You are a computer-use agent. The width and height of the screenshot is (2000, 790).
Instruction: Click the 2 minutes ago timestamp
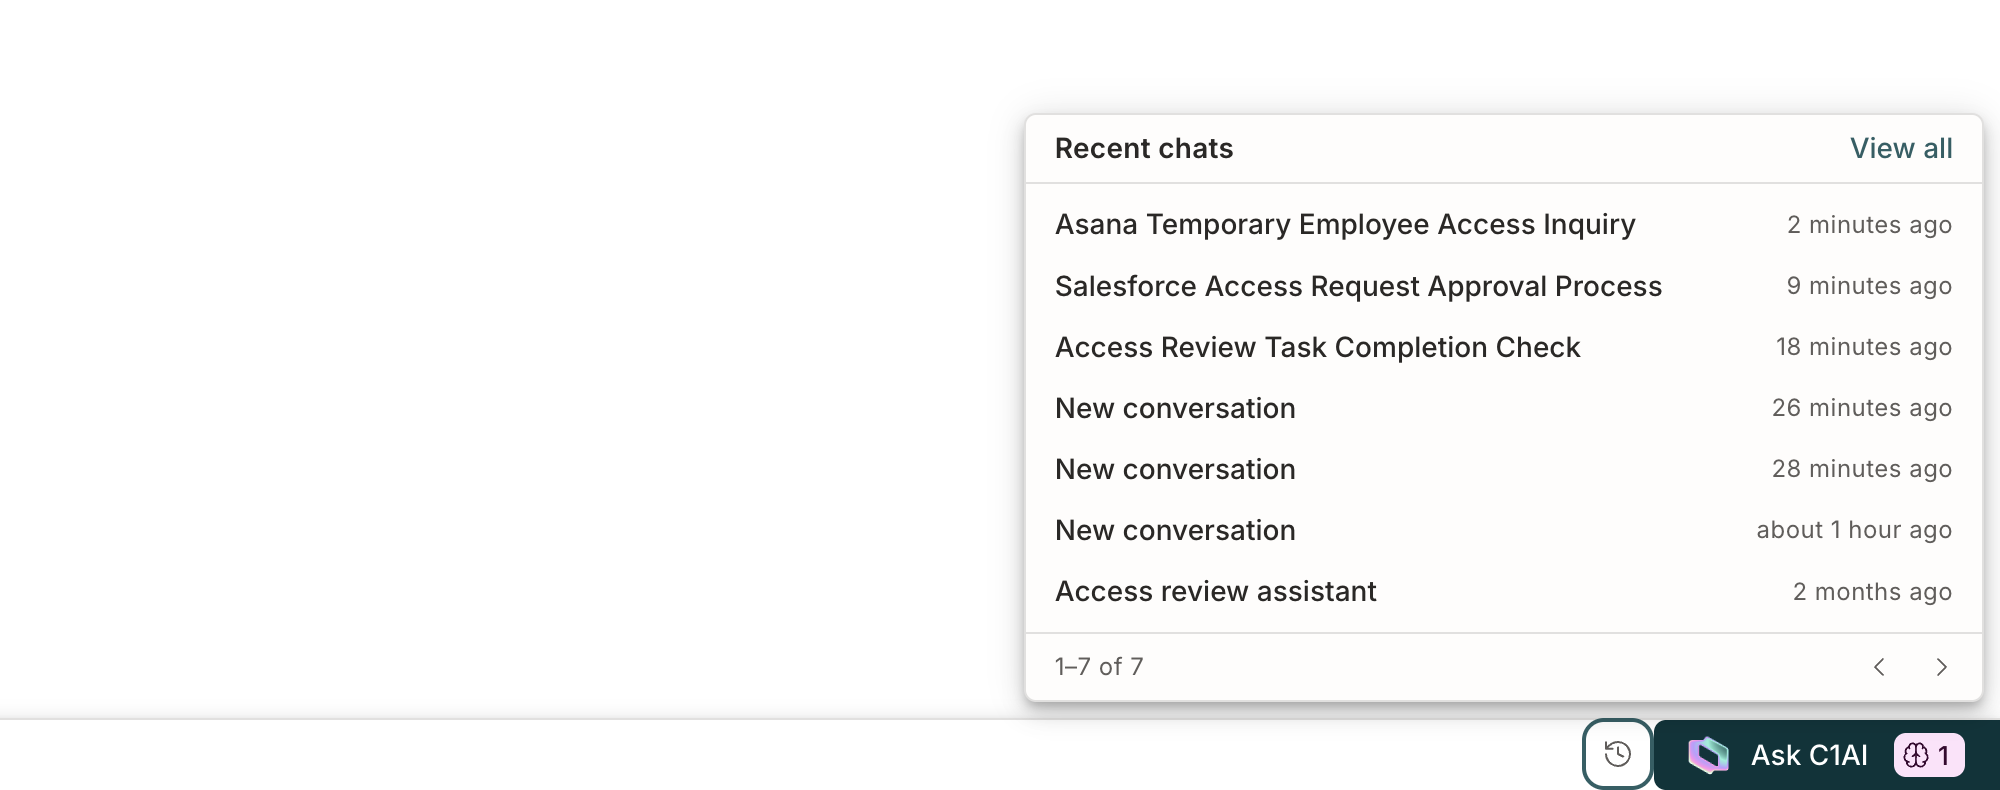(1869, 225)
